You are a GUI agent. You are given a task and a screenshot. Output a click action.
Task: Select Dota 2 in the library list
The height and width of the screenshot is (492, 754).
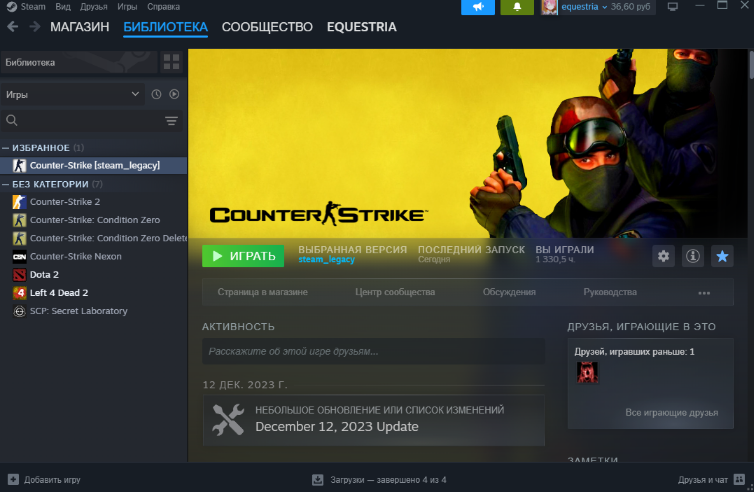click(x=44, y=274)
